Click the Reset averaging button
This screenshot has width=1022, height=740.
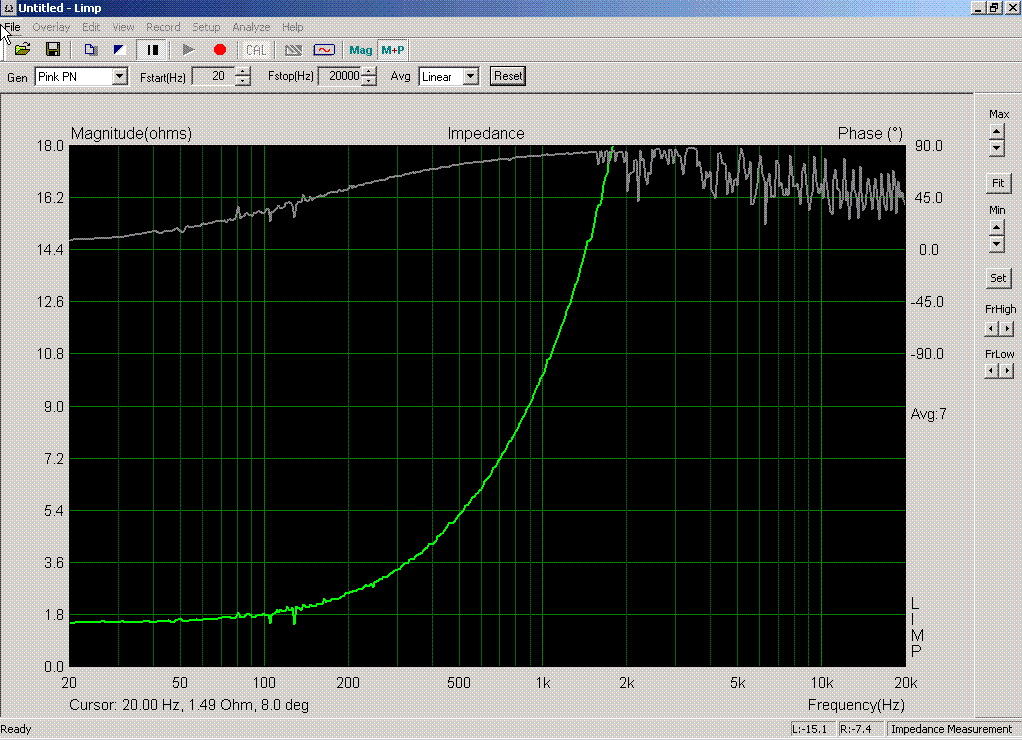tap(508, 76)
